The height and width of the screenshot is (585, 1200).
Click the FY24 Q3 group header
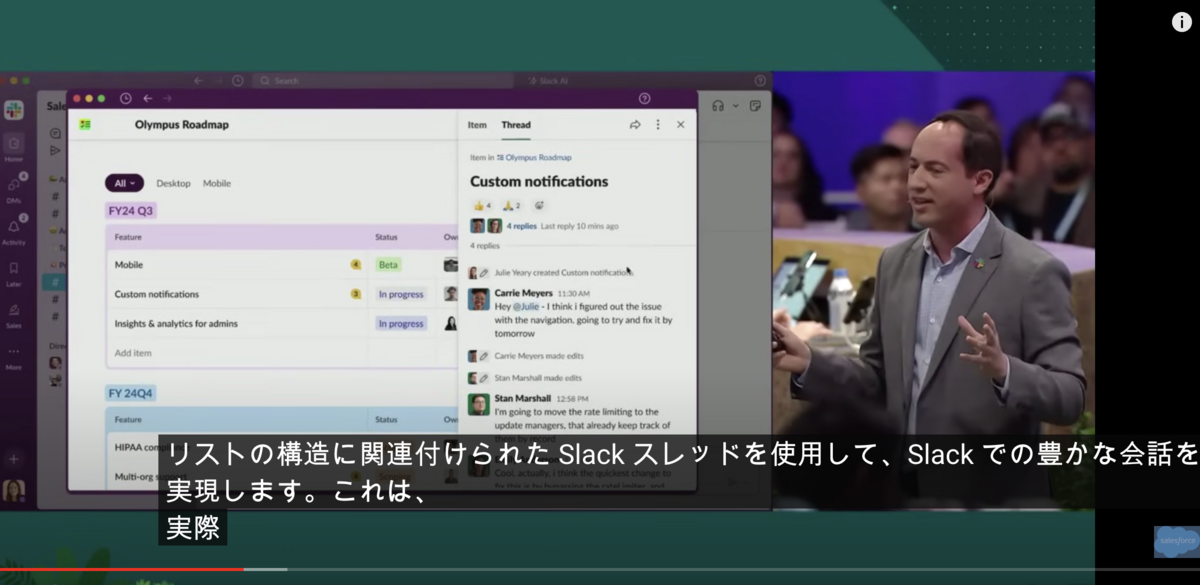tap(132, 211)
